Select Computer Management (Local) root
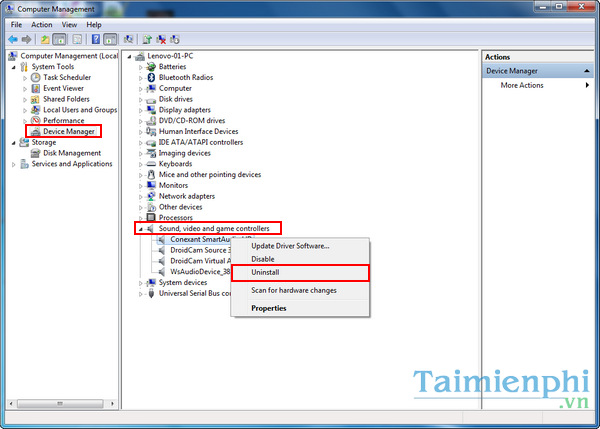 69,56
